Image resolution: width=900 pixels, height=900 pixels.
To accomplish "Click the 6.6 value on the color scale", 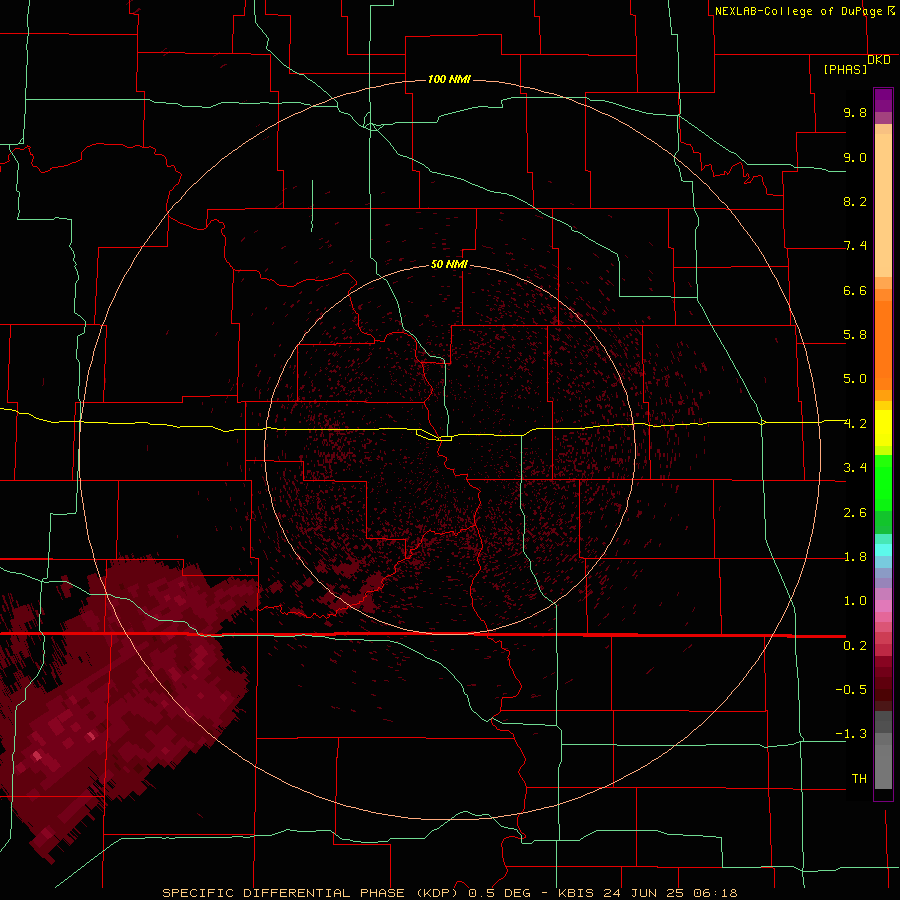I will click(855, 290).
